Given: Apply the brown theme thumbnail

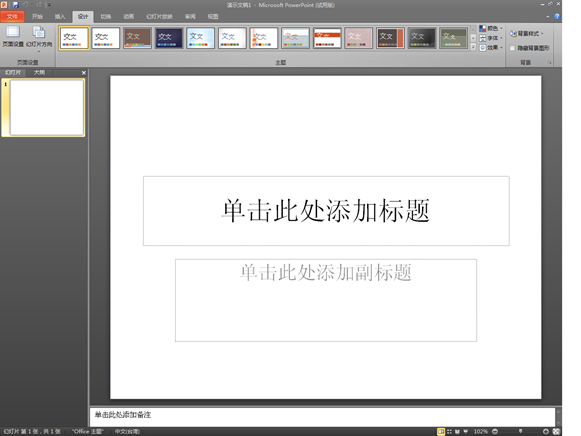Looking at the screenshot, I should pos(137,38).
